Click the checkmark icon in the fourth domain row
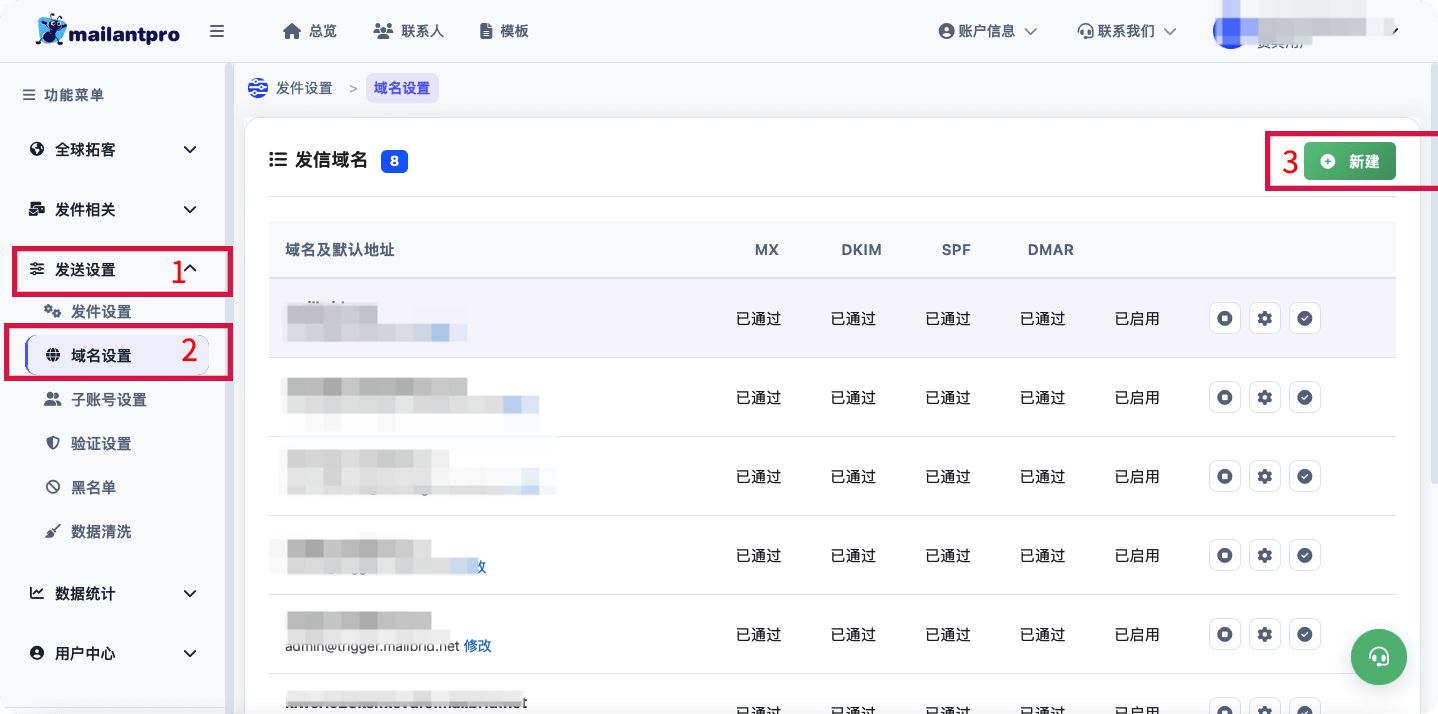1438x714 pixels. (x=1305, y=555)
